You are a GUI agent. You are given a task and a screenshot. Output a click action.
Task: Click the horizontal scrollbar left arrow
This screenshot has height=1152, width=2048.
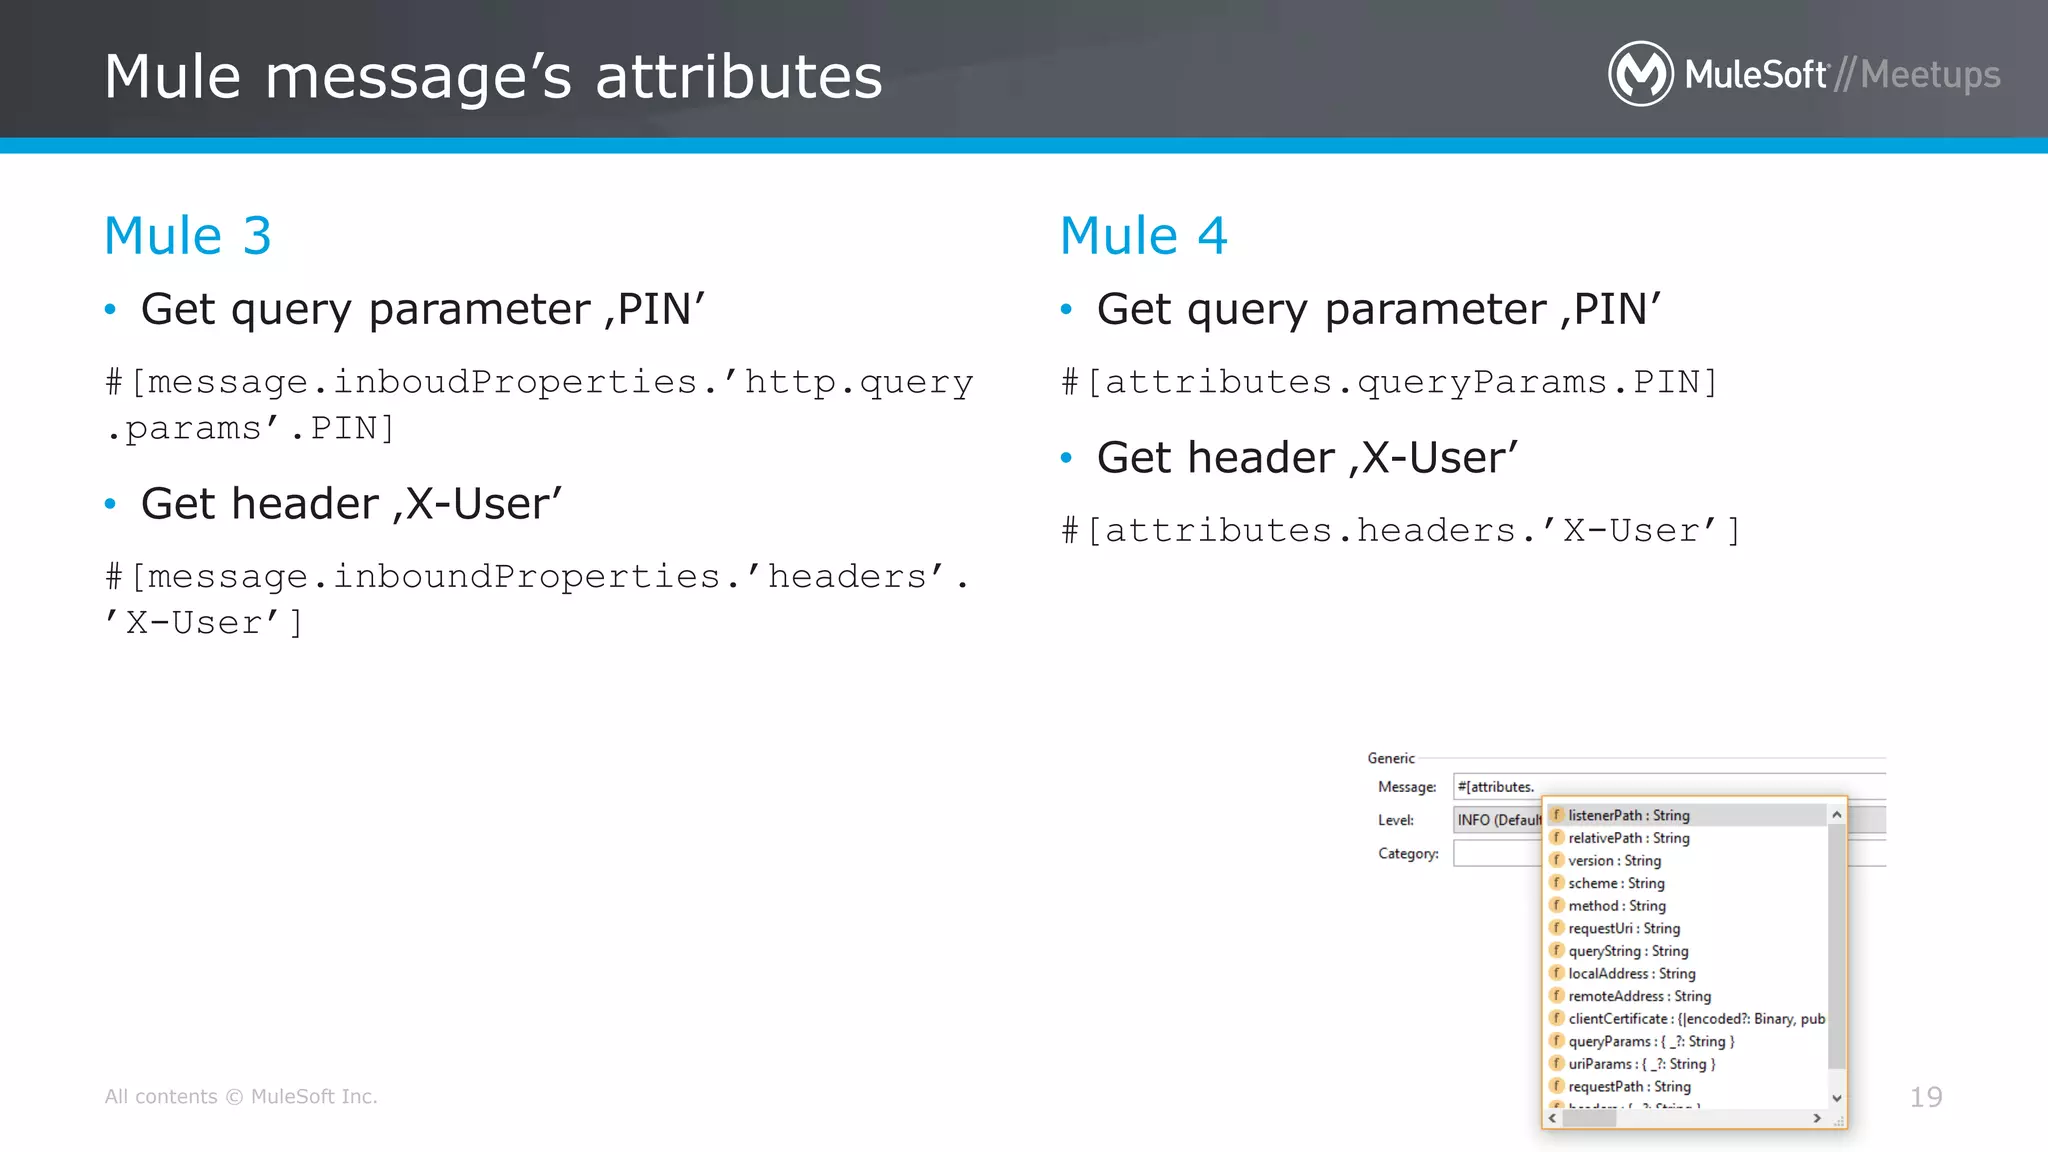pos(1553,1118)
